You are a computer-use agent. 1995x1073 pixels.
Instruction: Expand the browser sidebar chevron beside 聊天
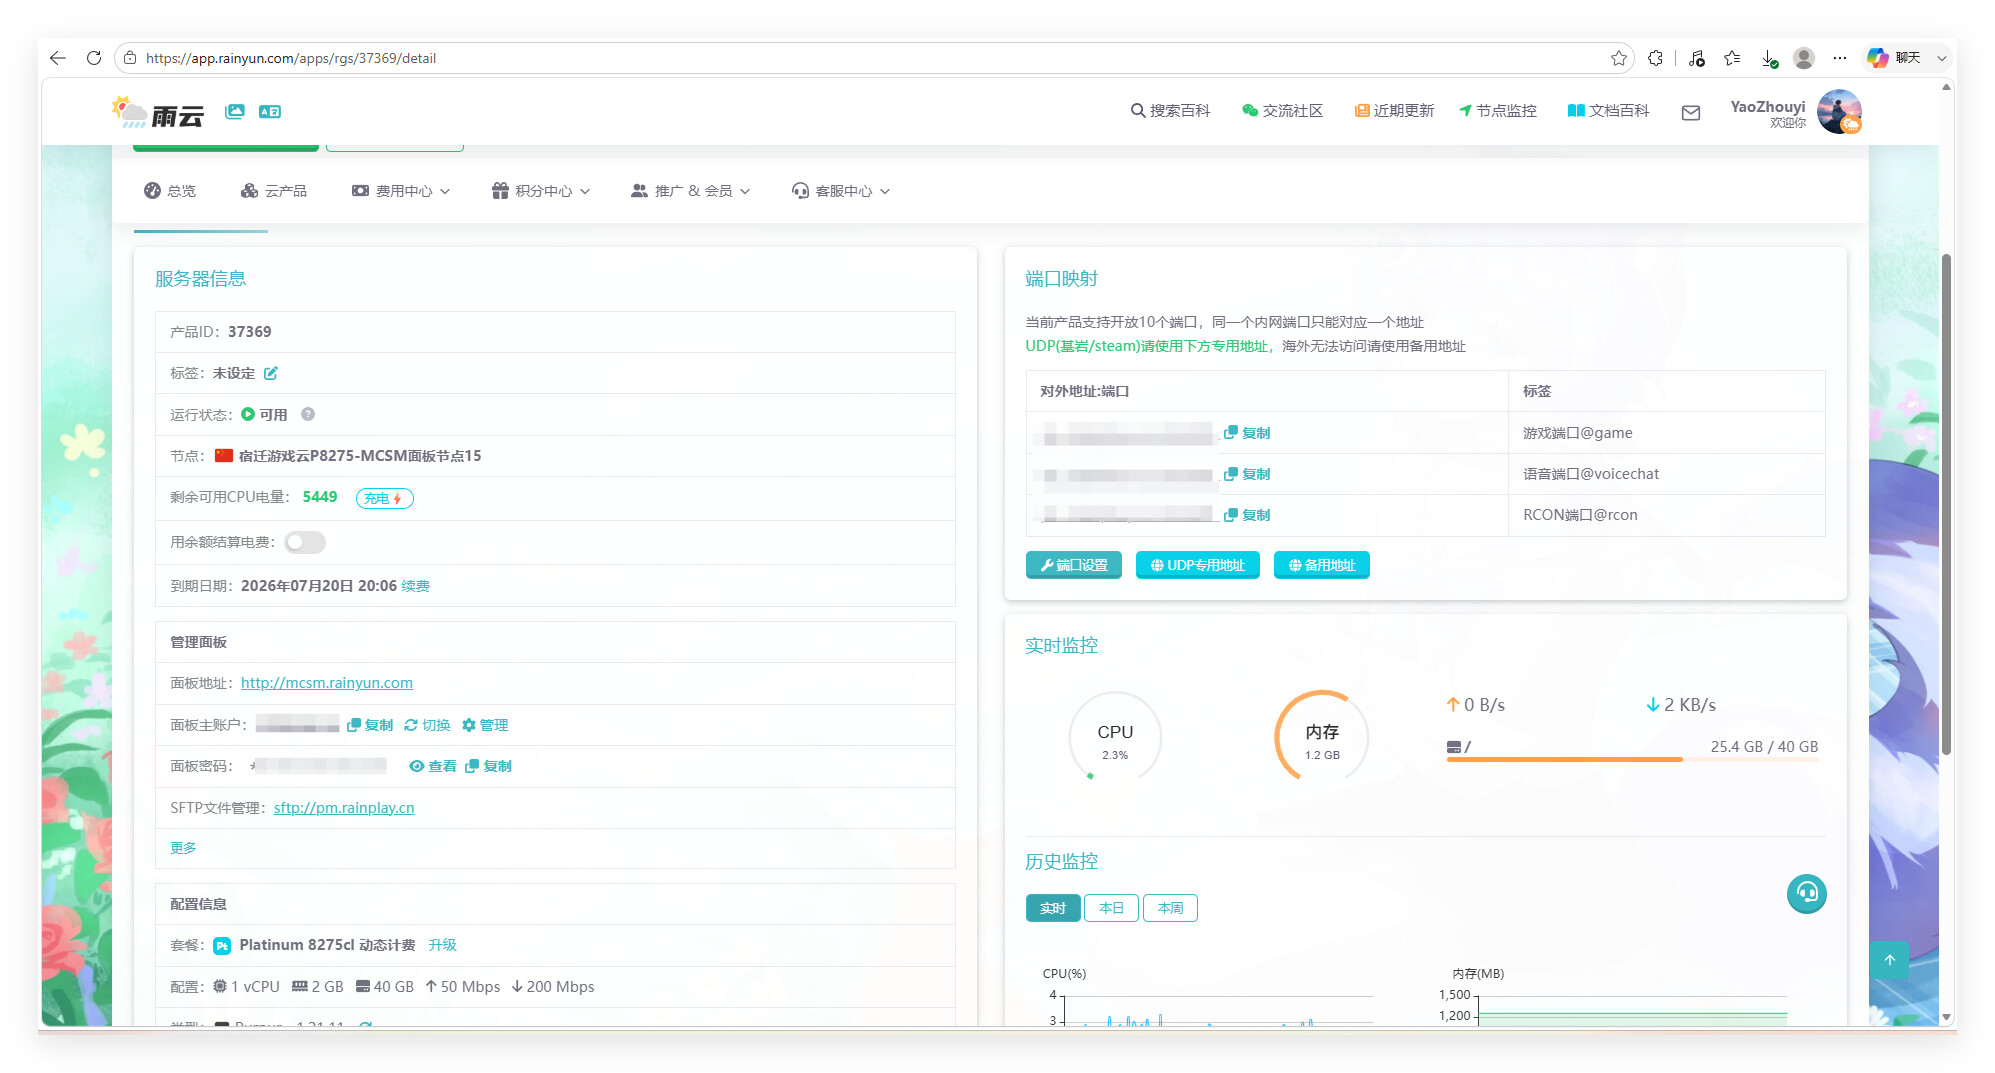pyautogui.click(x=1942, y=58)
